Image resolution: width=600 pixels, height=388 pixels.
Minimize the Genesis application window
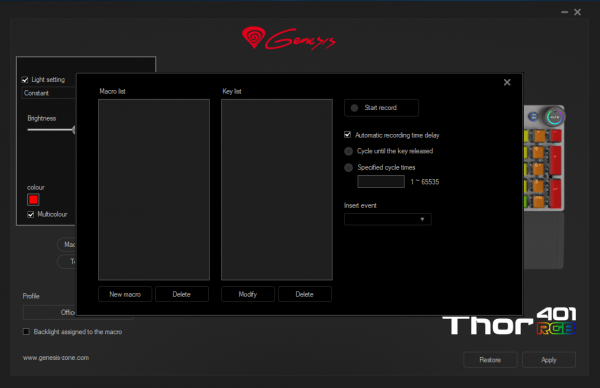point(564,12)
